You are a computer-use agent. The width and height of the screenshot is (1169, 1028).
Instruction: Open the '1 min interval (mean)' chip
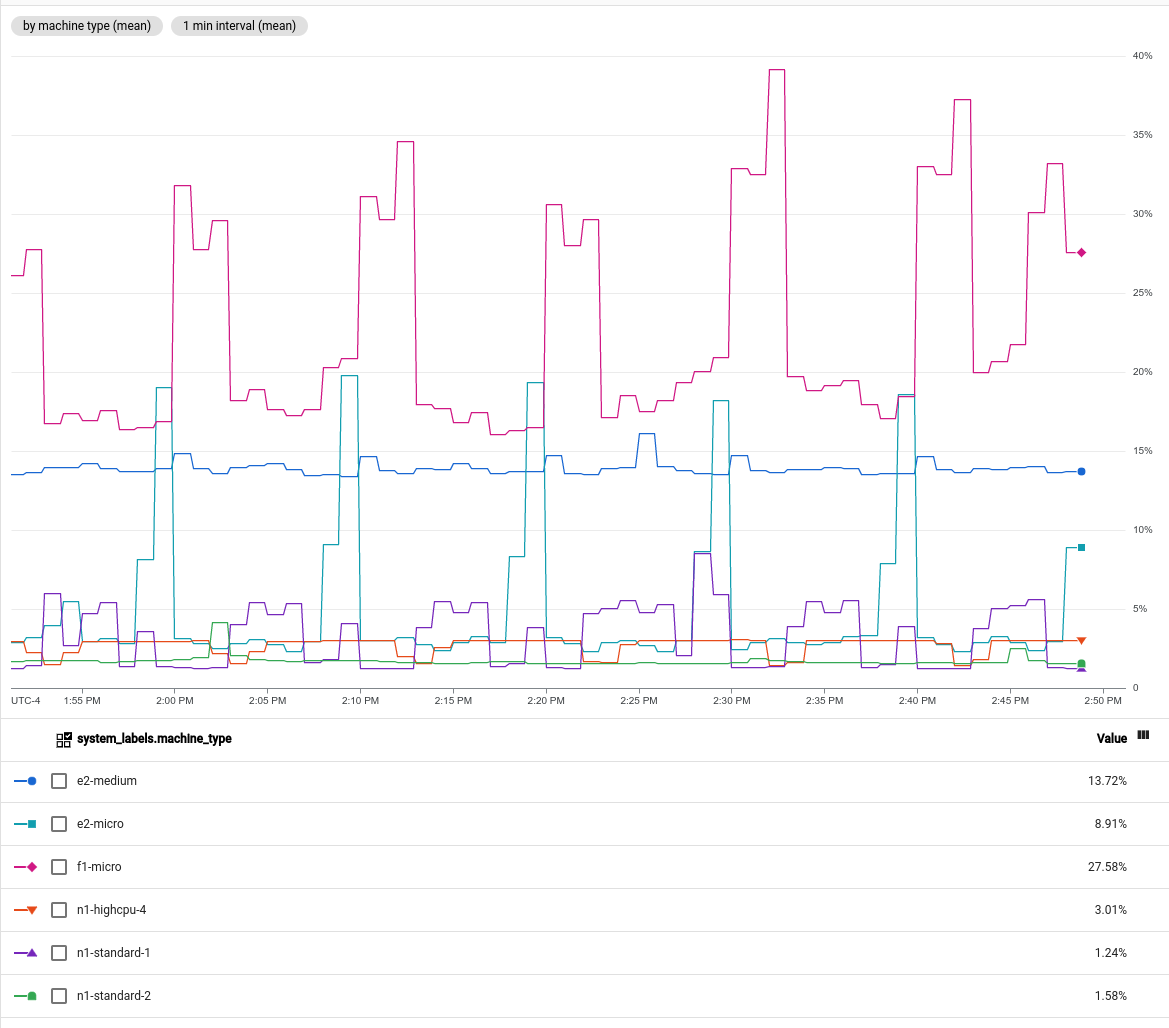(x=238, y=26)
